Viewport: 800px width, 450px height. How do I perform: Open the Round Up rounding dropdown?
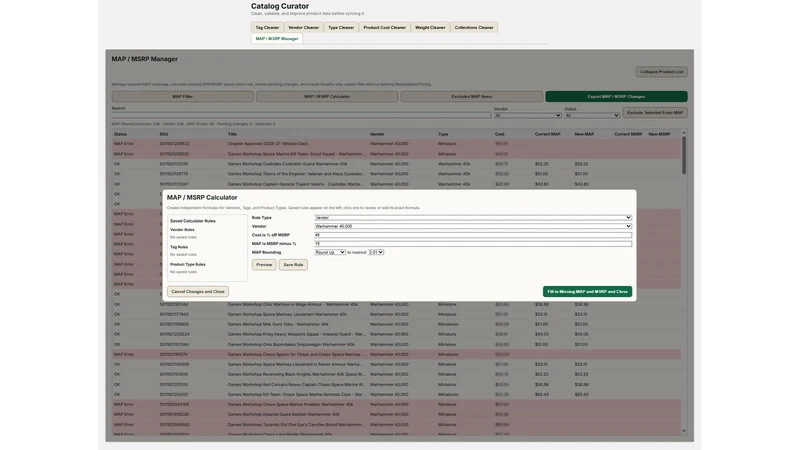(x=330, y=253)
